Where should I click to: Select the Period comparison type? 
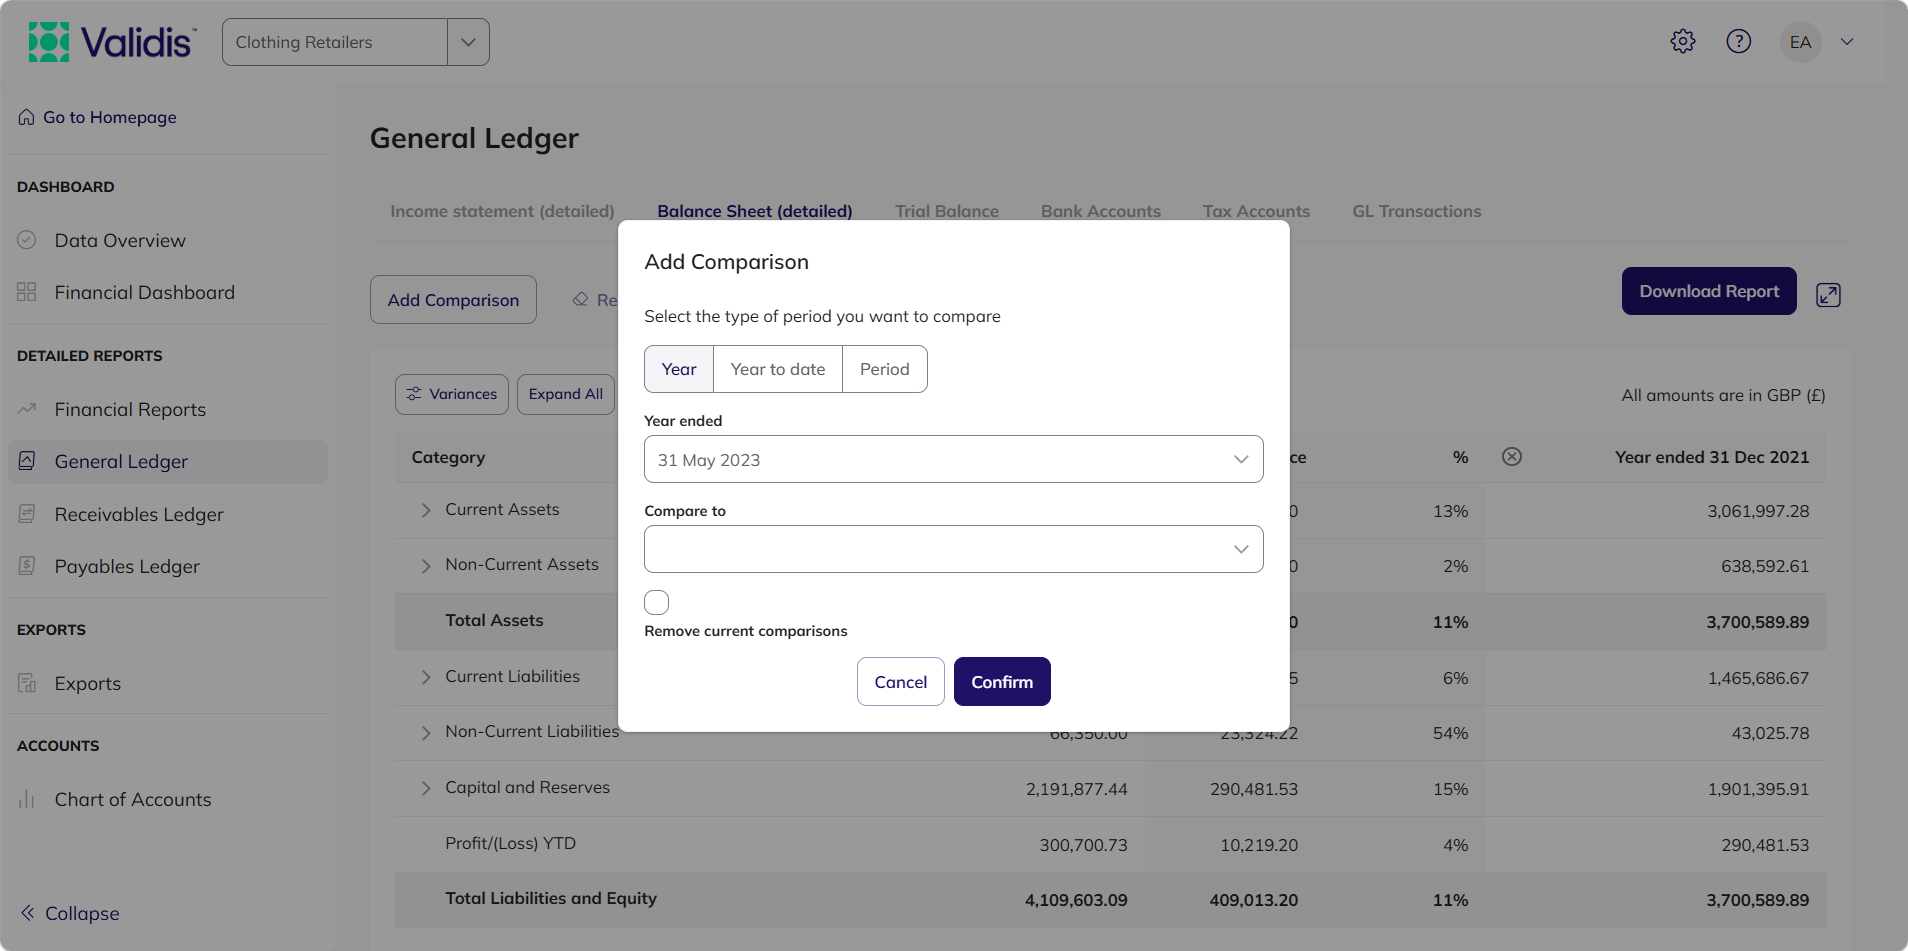click(885, 369)
